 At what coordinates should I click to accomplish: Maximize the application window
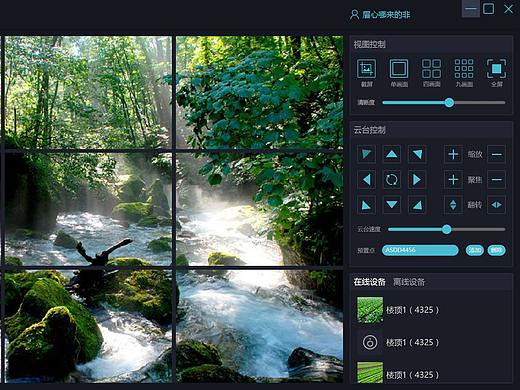[x=489, y=9]
